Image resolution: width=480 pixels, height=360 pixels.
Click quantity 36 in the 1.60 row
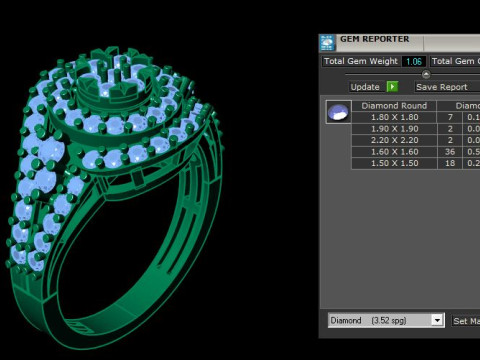[x=450, y=152]
